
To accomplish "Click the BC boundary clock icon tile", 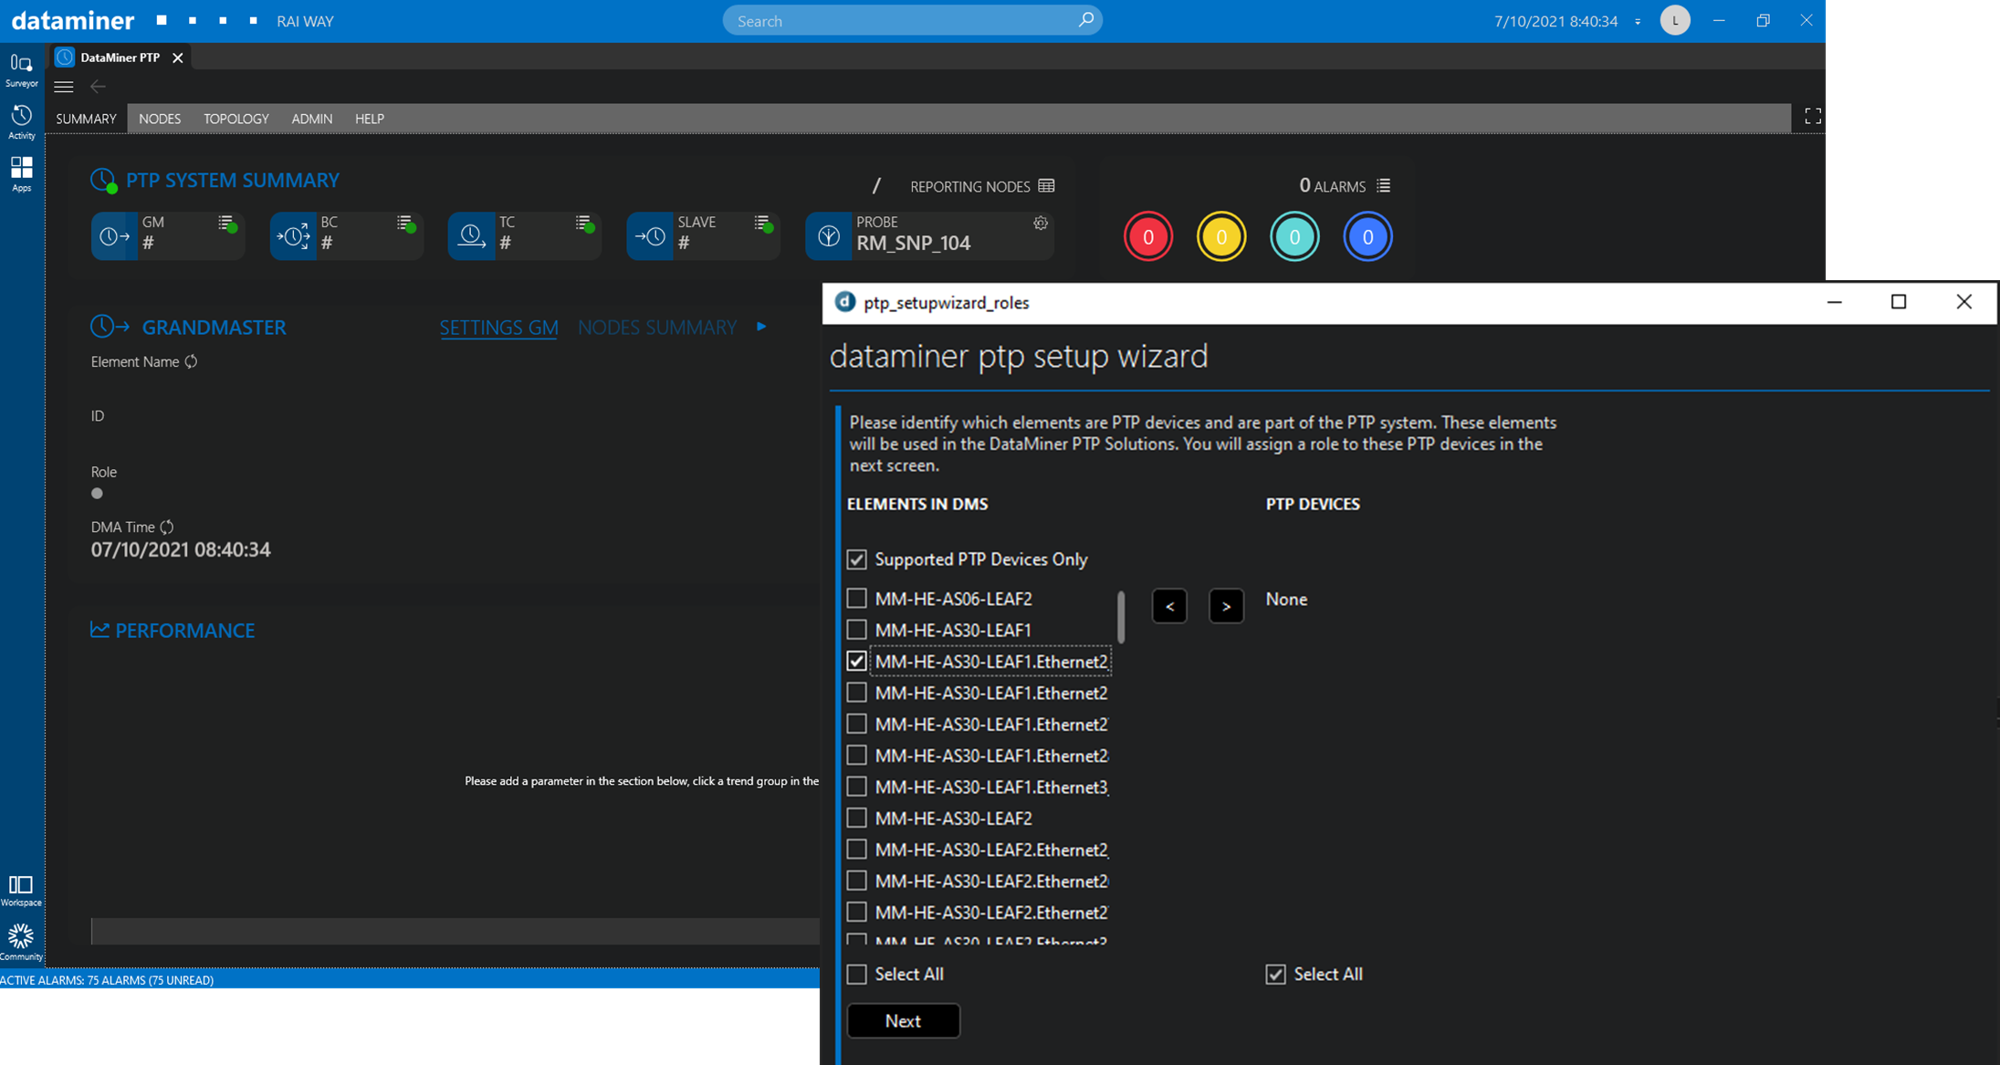I will tap(293, 236).
